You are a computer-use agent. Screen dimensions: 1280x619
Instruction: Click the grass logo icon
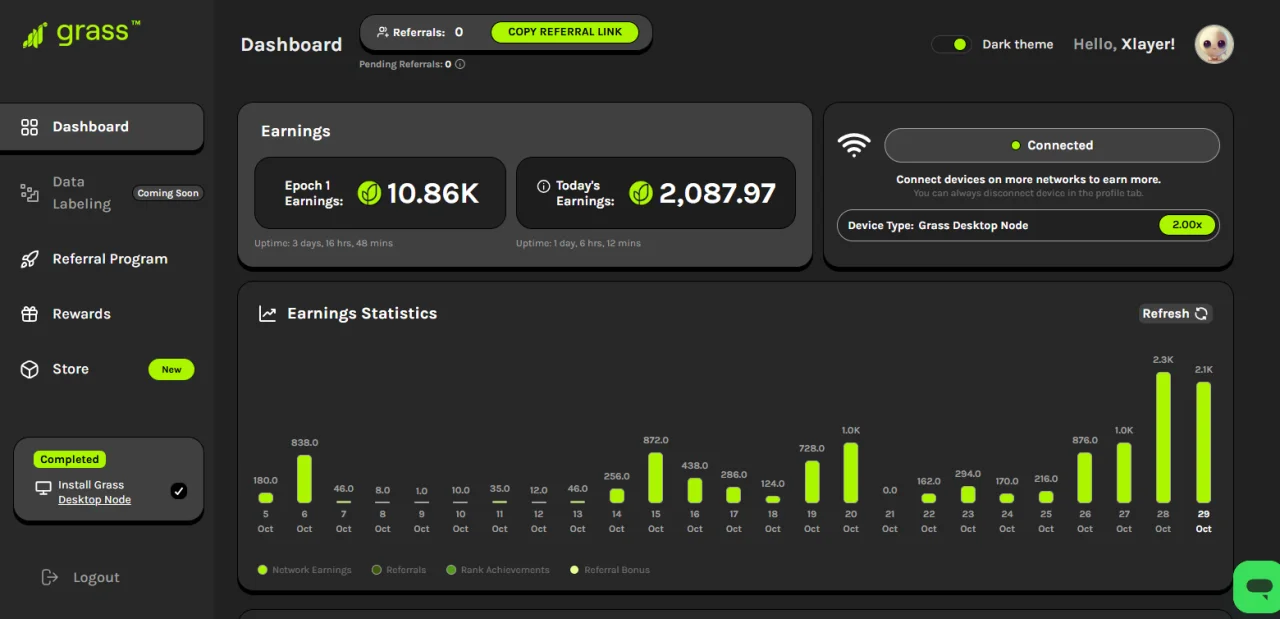pos(36,35)
